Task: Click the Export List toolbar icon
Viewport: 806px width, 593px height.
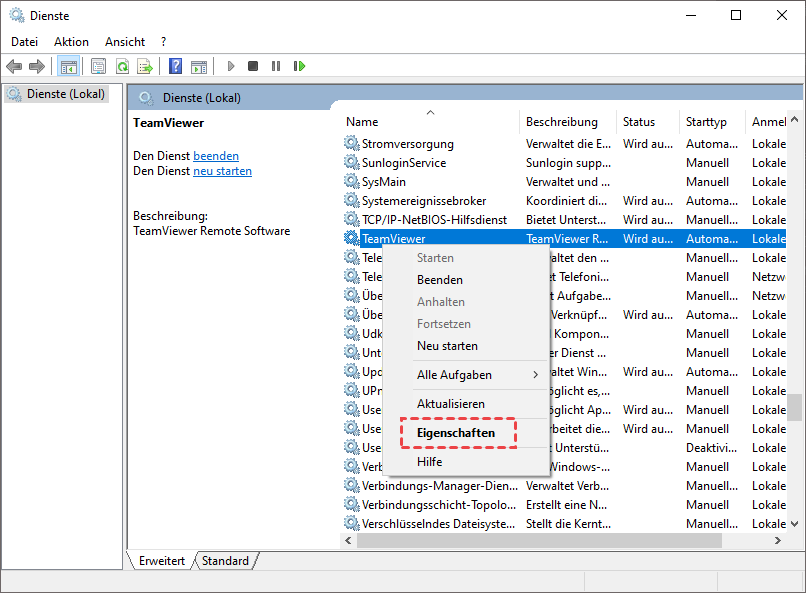Action: click(145, 66)
